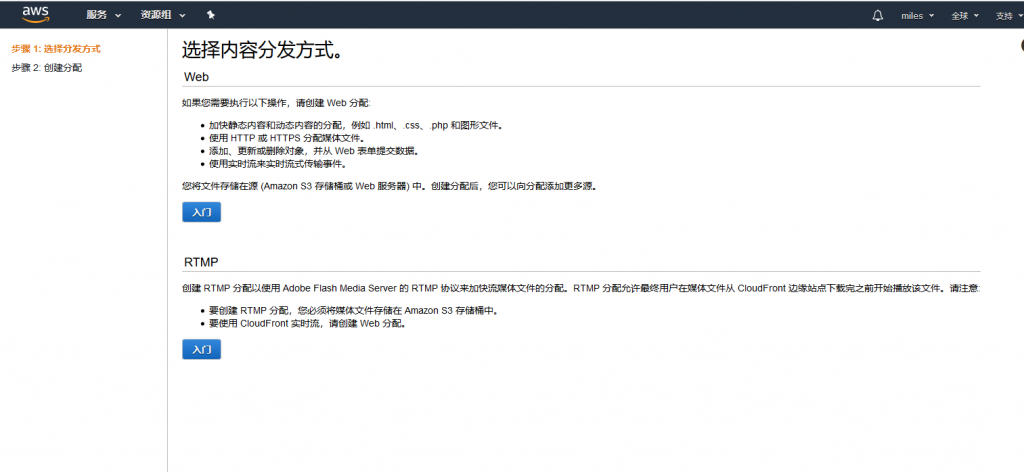Click the RTMP section heading

coord(201,262)
